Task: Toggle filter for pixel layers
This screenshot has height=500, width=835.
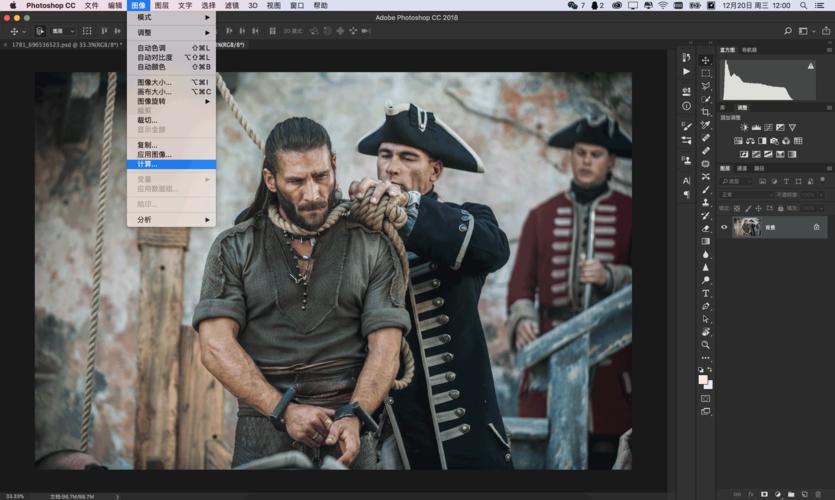Action: (763, 181)
